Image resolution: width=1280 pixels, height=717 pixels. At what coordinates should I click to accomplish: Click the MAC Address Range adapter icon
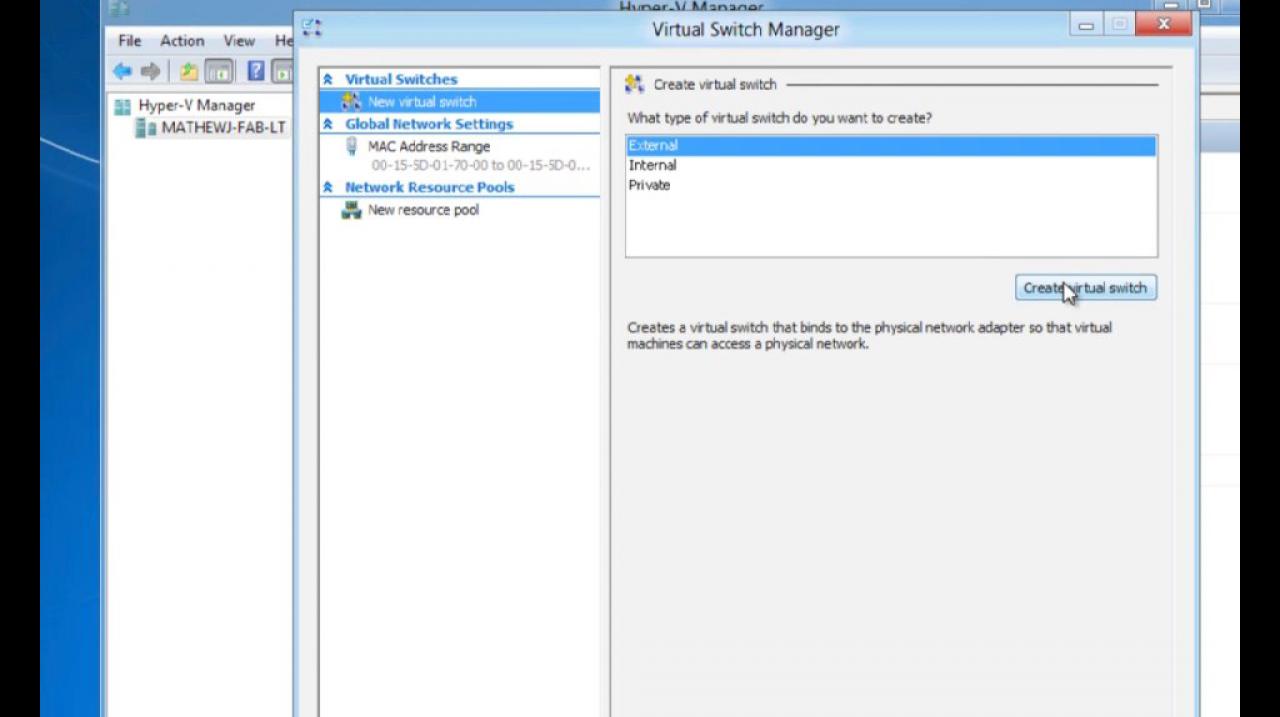click(x=351, y=147)
